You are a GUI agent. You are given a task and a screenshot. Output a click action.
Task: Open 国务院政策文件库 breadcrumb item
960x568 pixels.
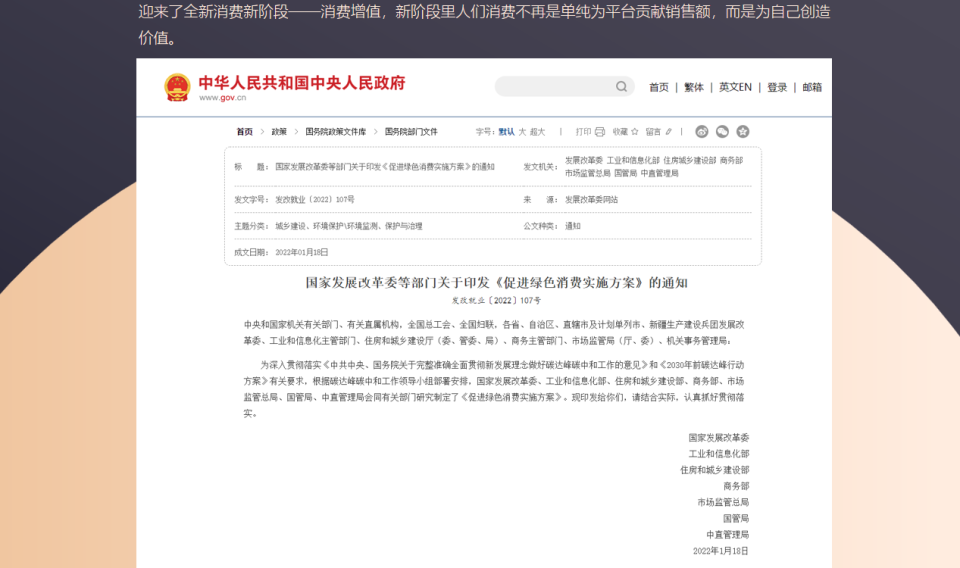click(x=336, y=132)
